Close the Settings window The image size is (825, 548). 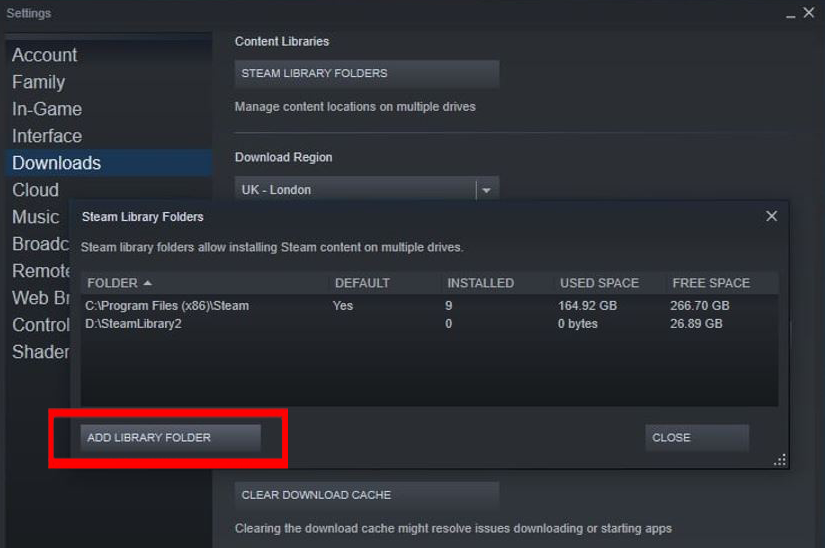809,13
